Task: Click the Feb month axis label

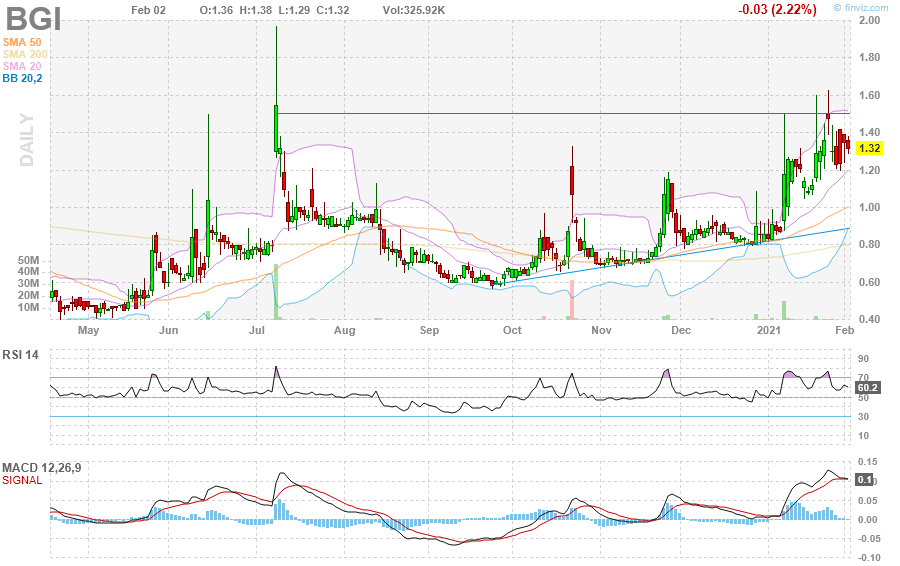Action: point(844,330)
